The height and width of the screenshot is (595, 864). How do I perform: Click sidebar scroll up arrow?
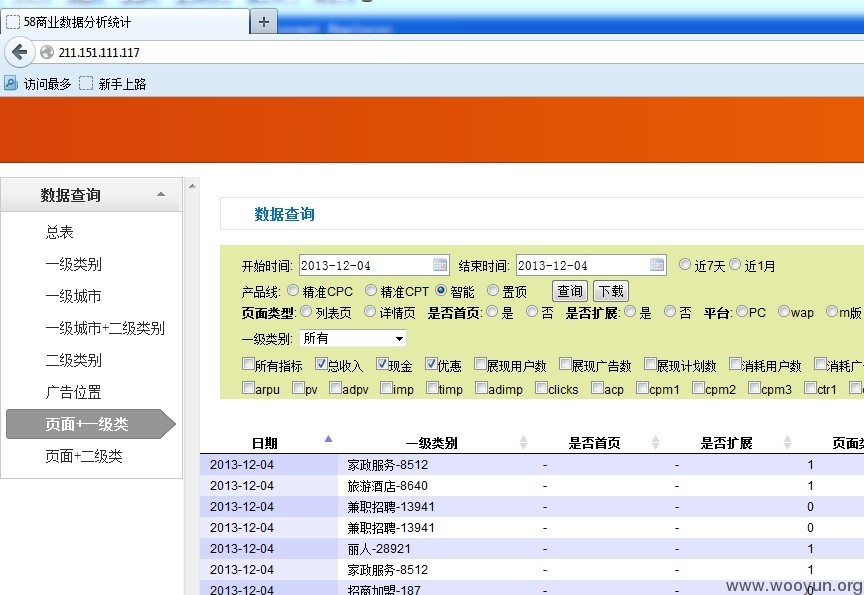click(x=192, y=186)
